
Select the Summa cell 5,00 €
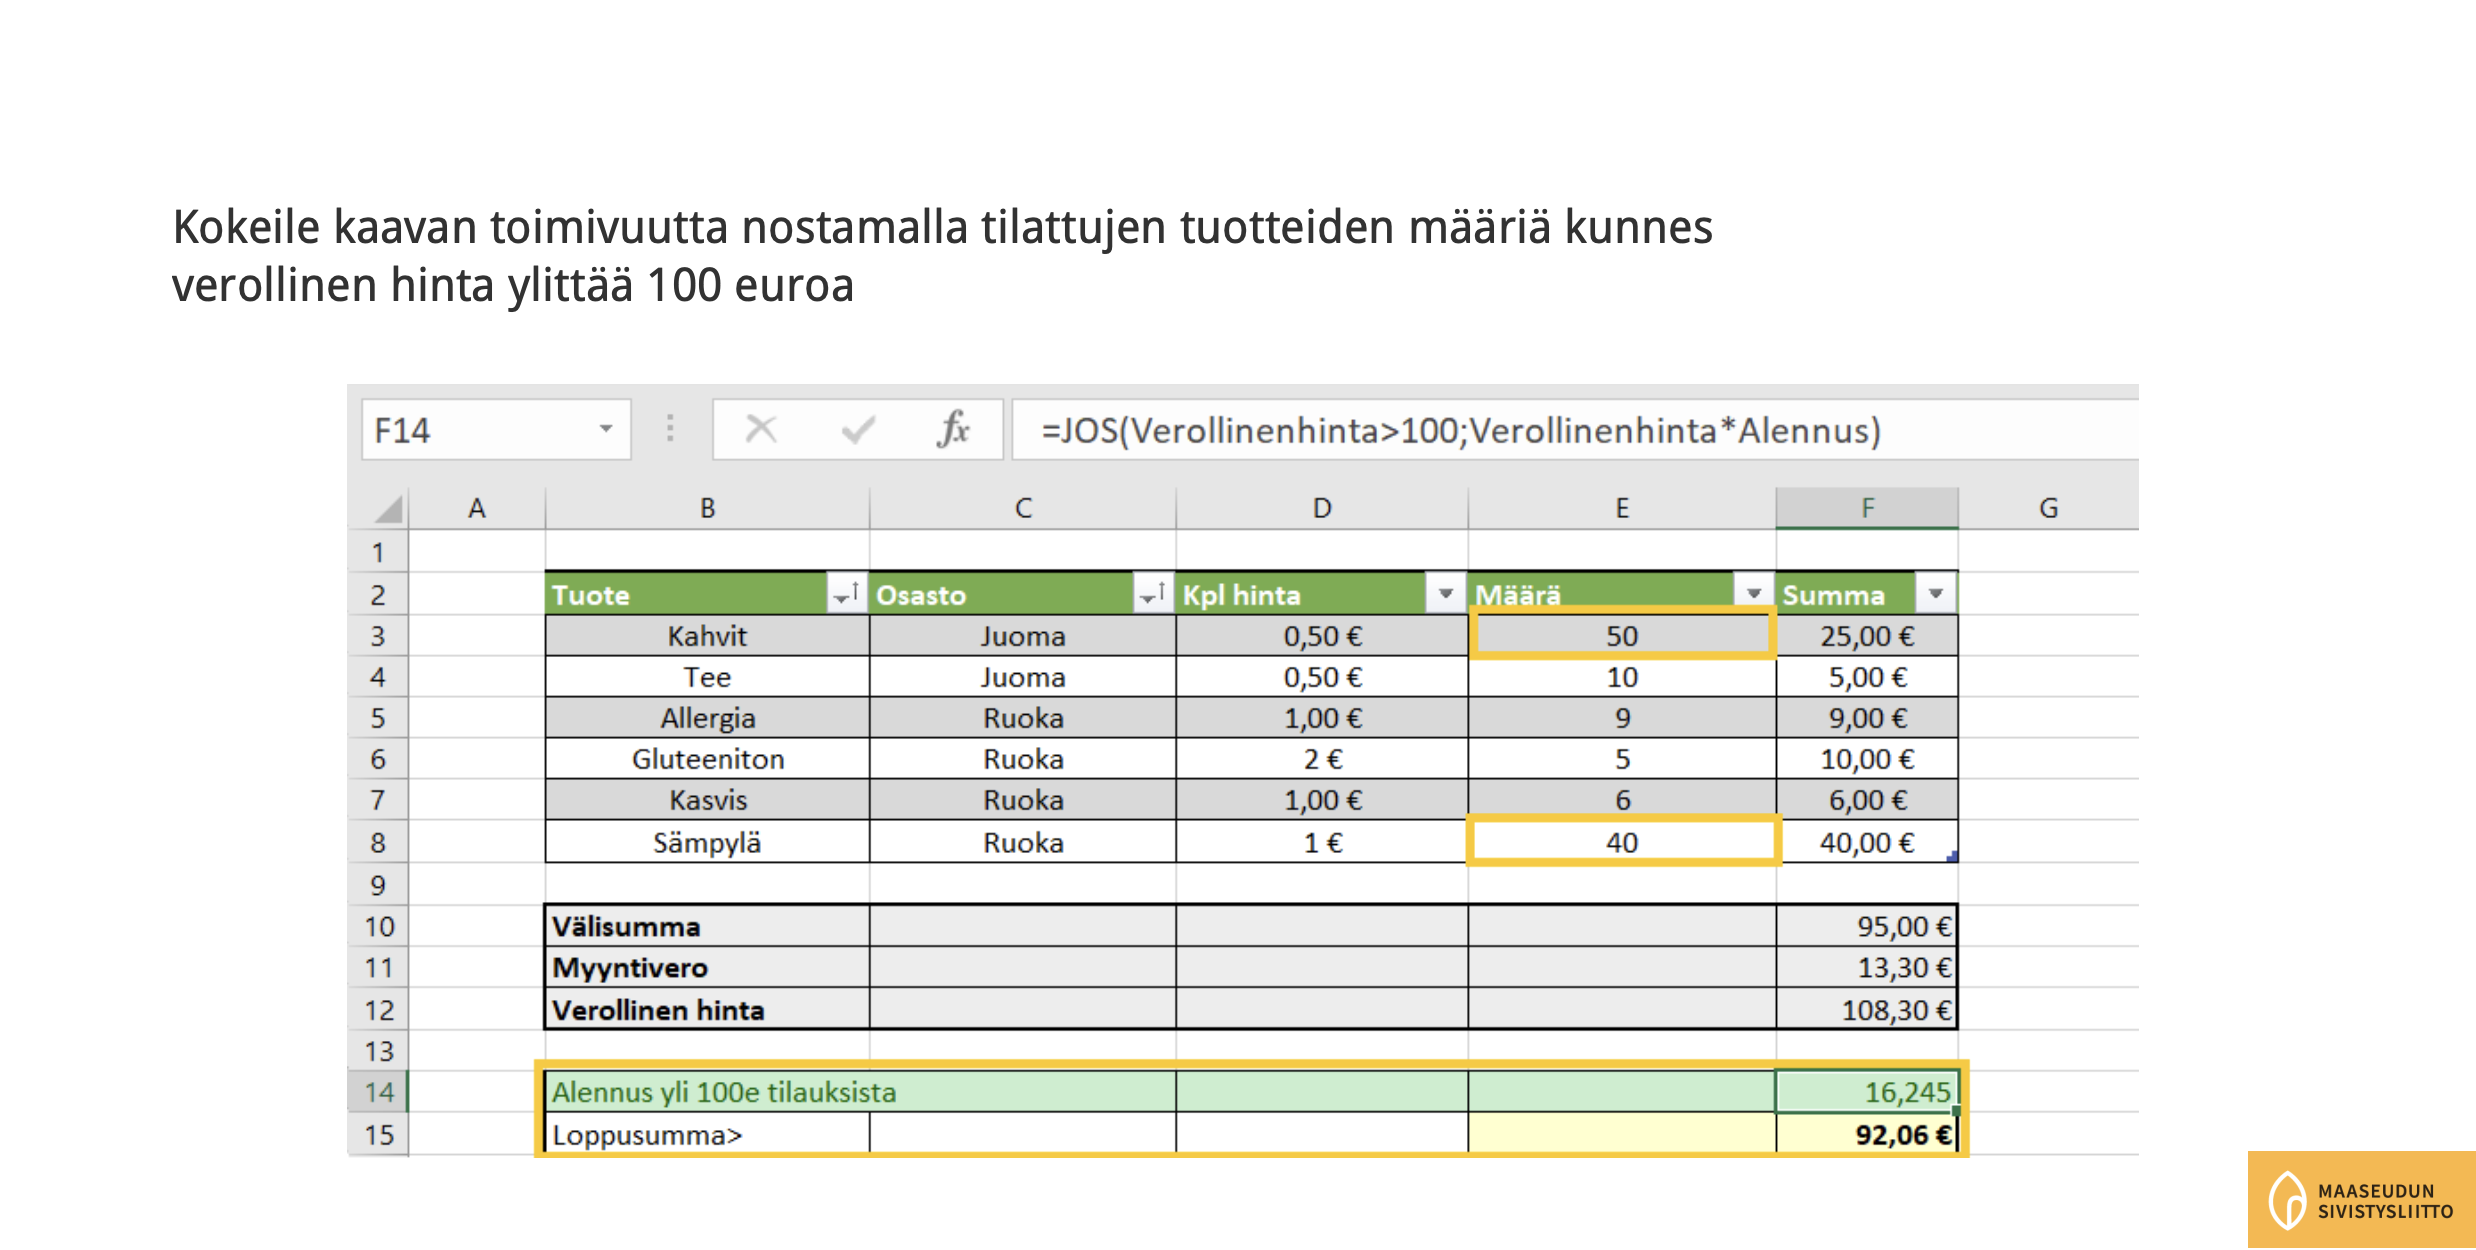coord(1867,677)
